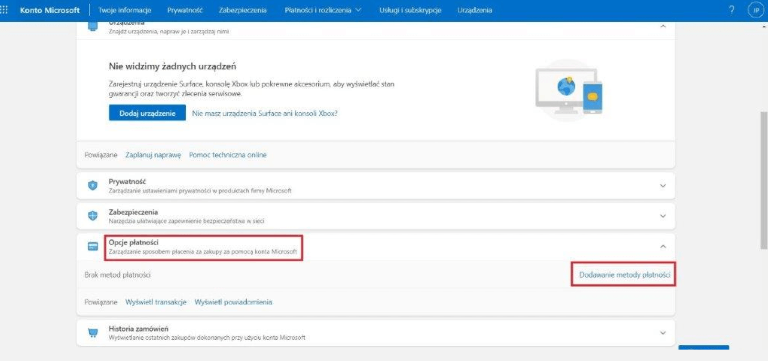Click the Historia zamówień cart icon

pyautogui.click(x=93, y=333)
